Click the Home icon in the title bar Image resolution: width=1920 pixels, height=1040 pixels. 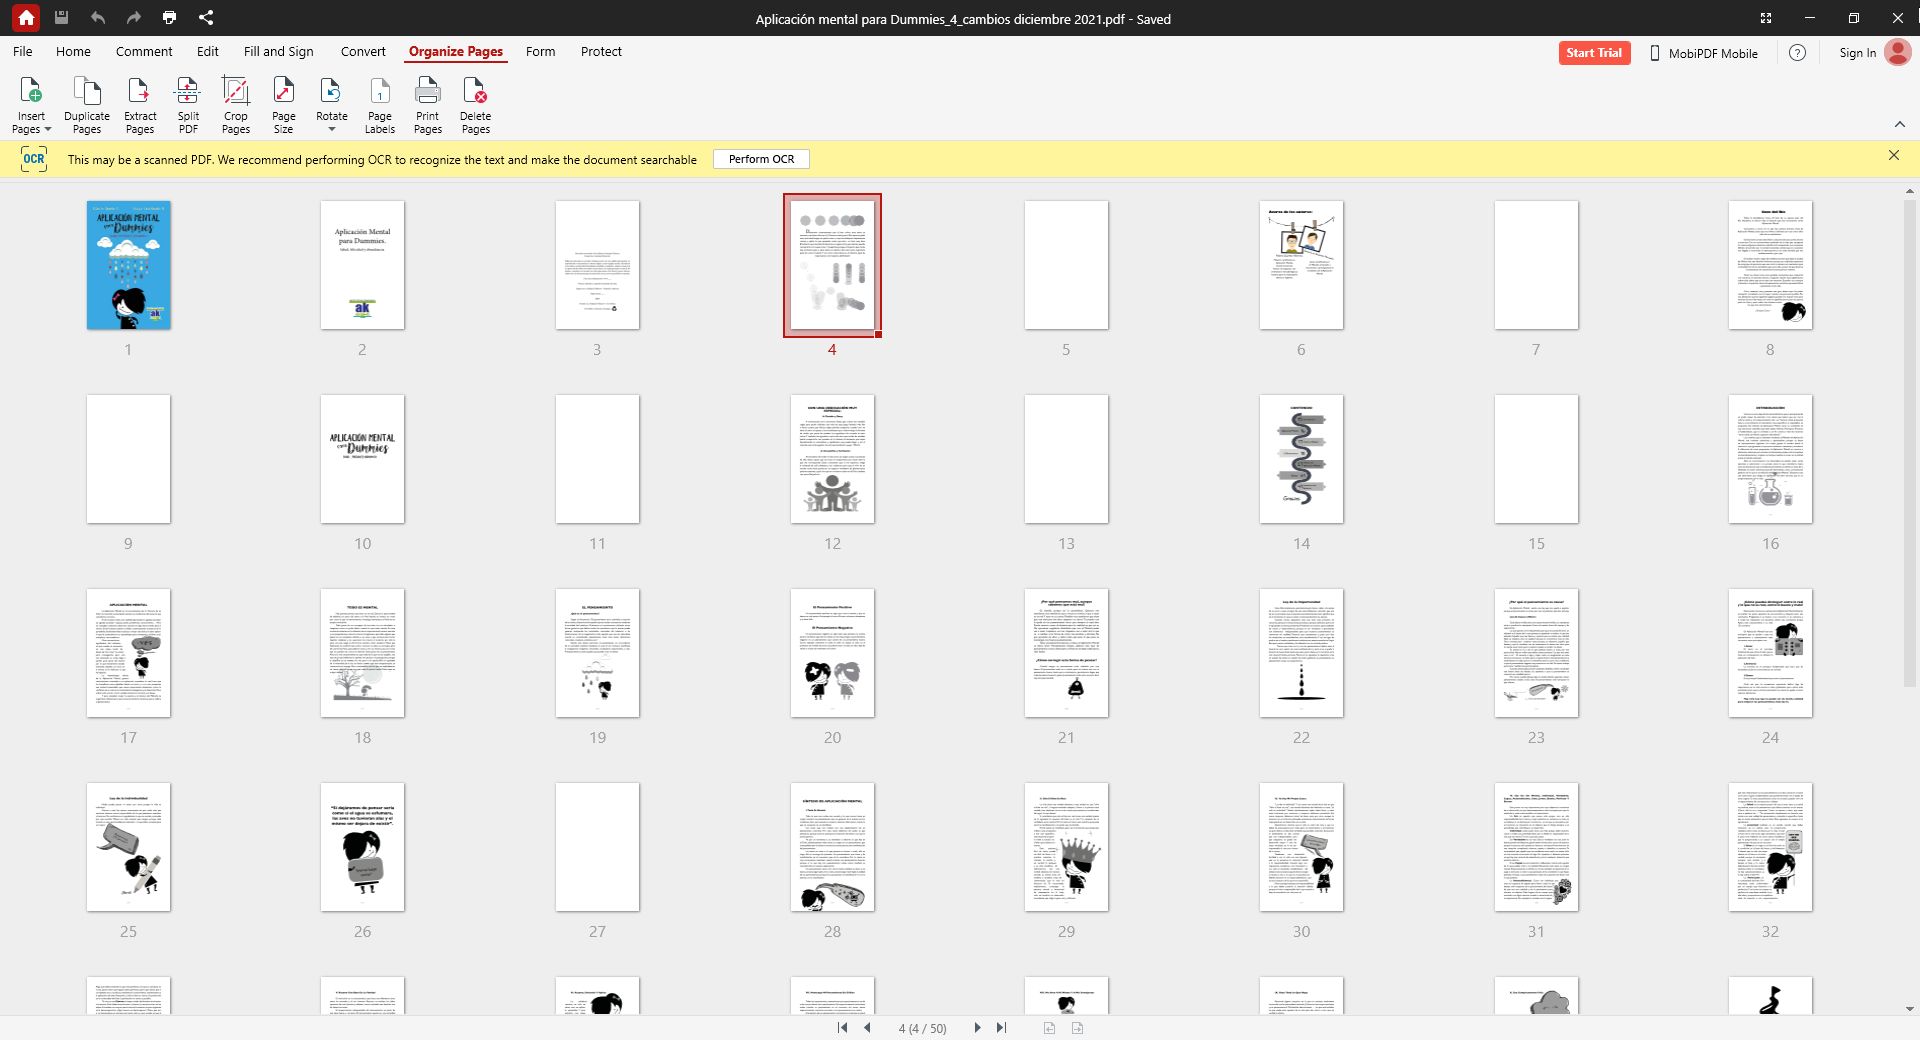[26, 18]
